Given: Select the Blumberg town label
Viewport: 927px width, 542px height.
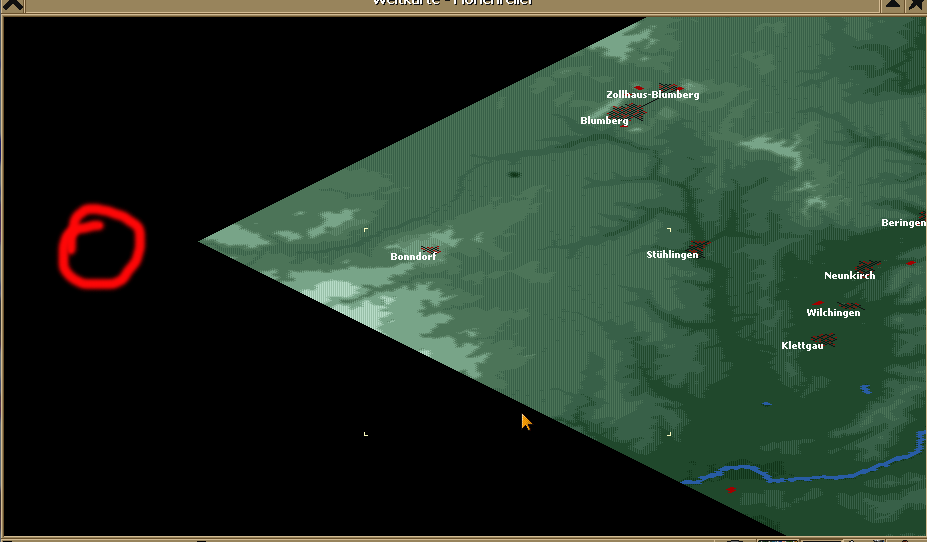Looking at the screenshot, I should [604, 121].
